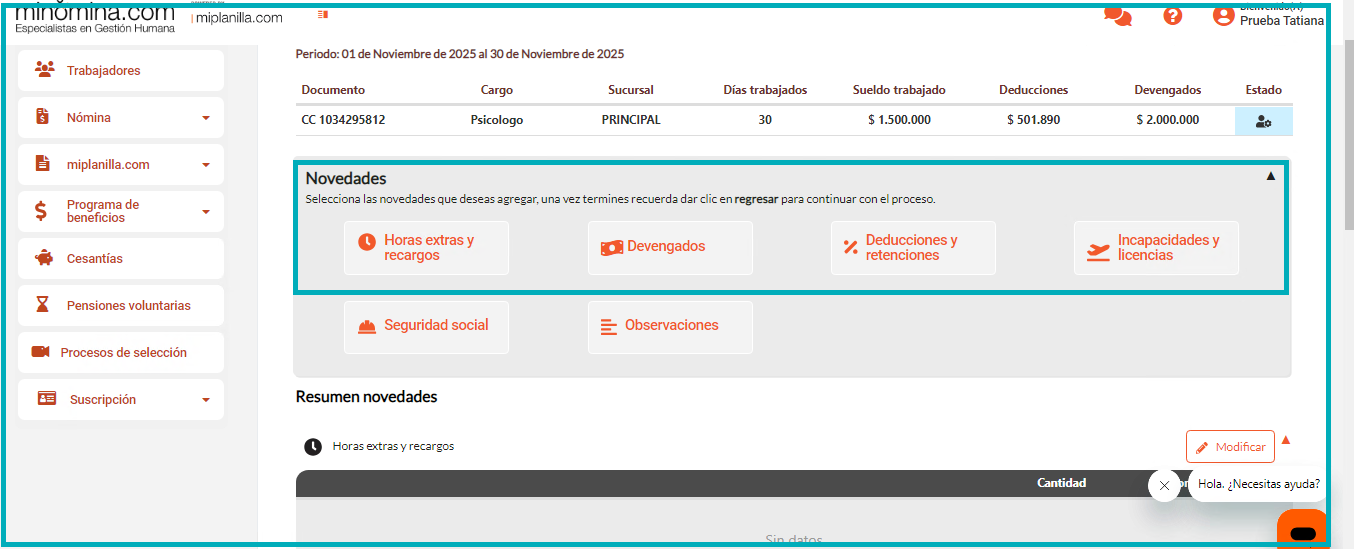
Task: Click the airplane icon on Incapacidades y licencias
Action: 1099,251
